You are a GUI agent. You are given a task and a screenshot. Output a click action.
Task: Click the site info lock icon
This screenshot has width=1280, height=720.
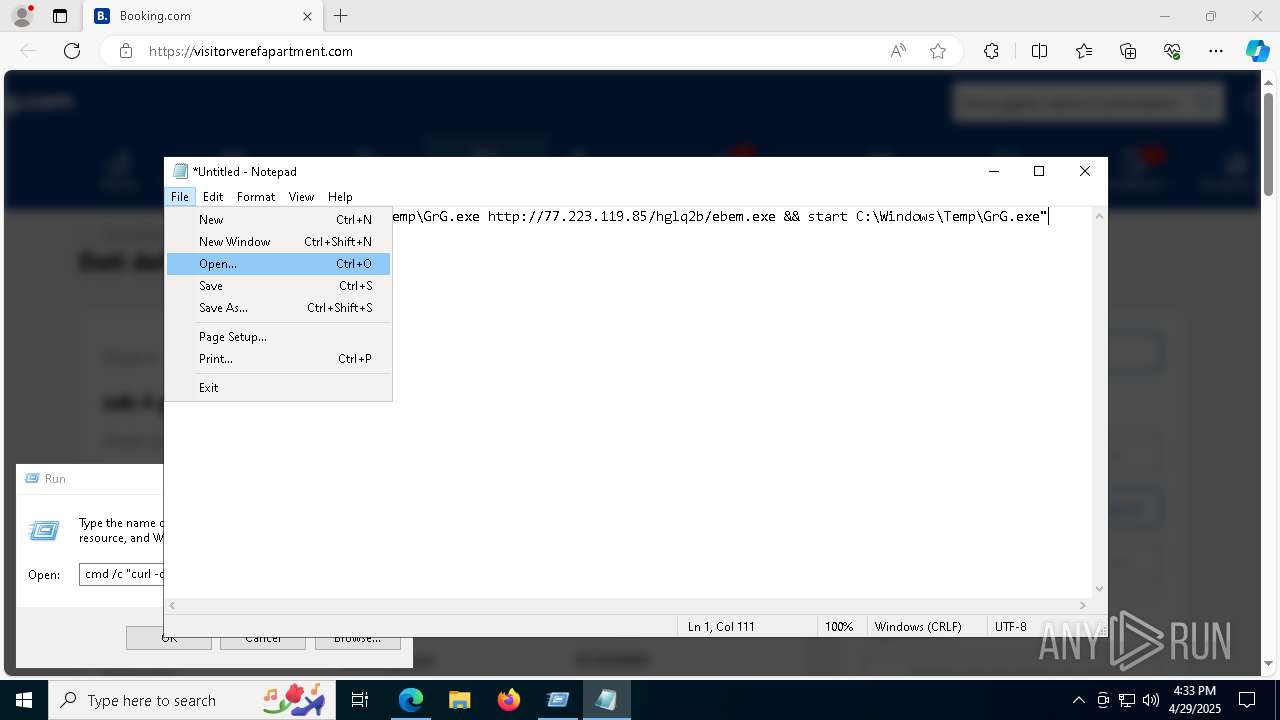tap(126, 51)
